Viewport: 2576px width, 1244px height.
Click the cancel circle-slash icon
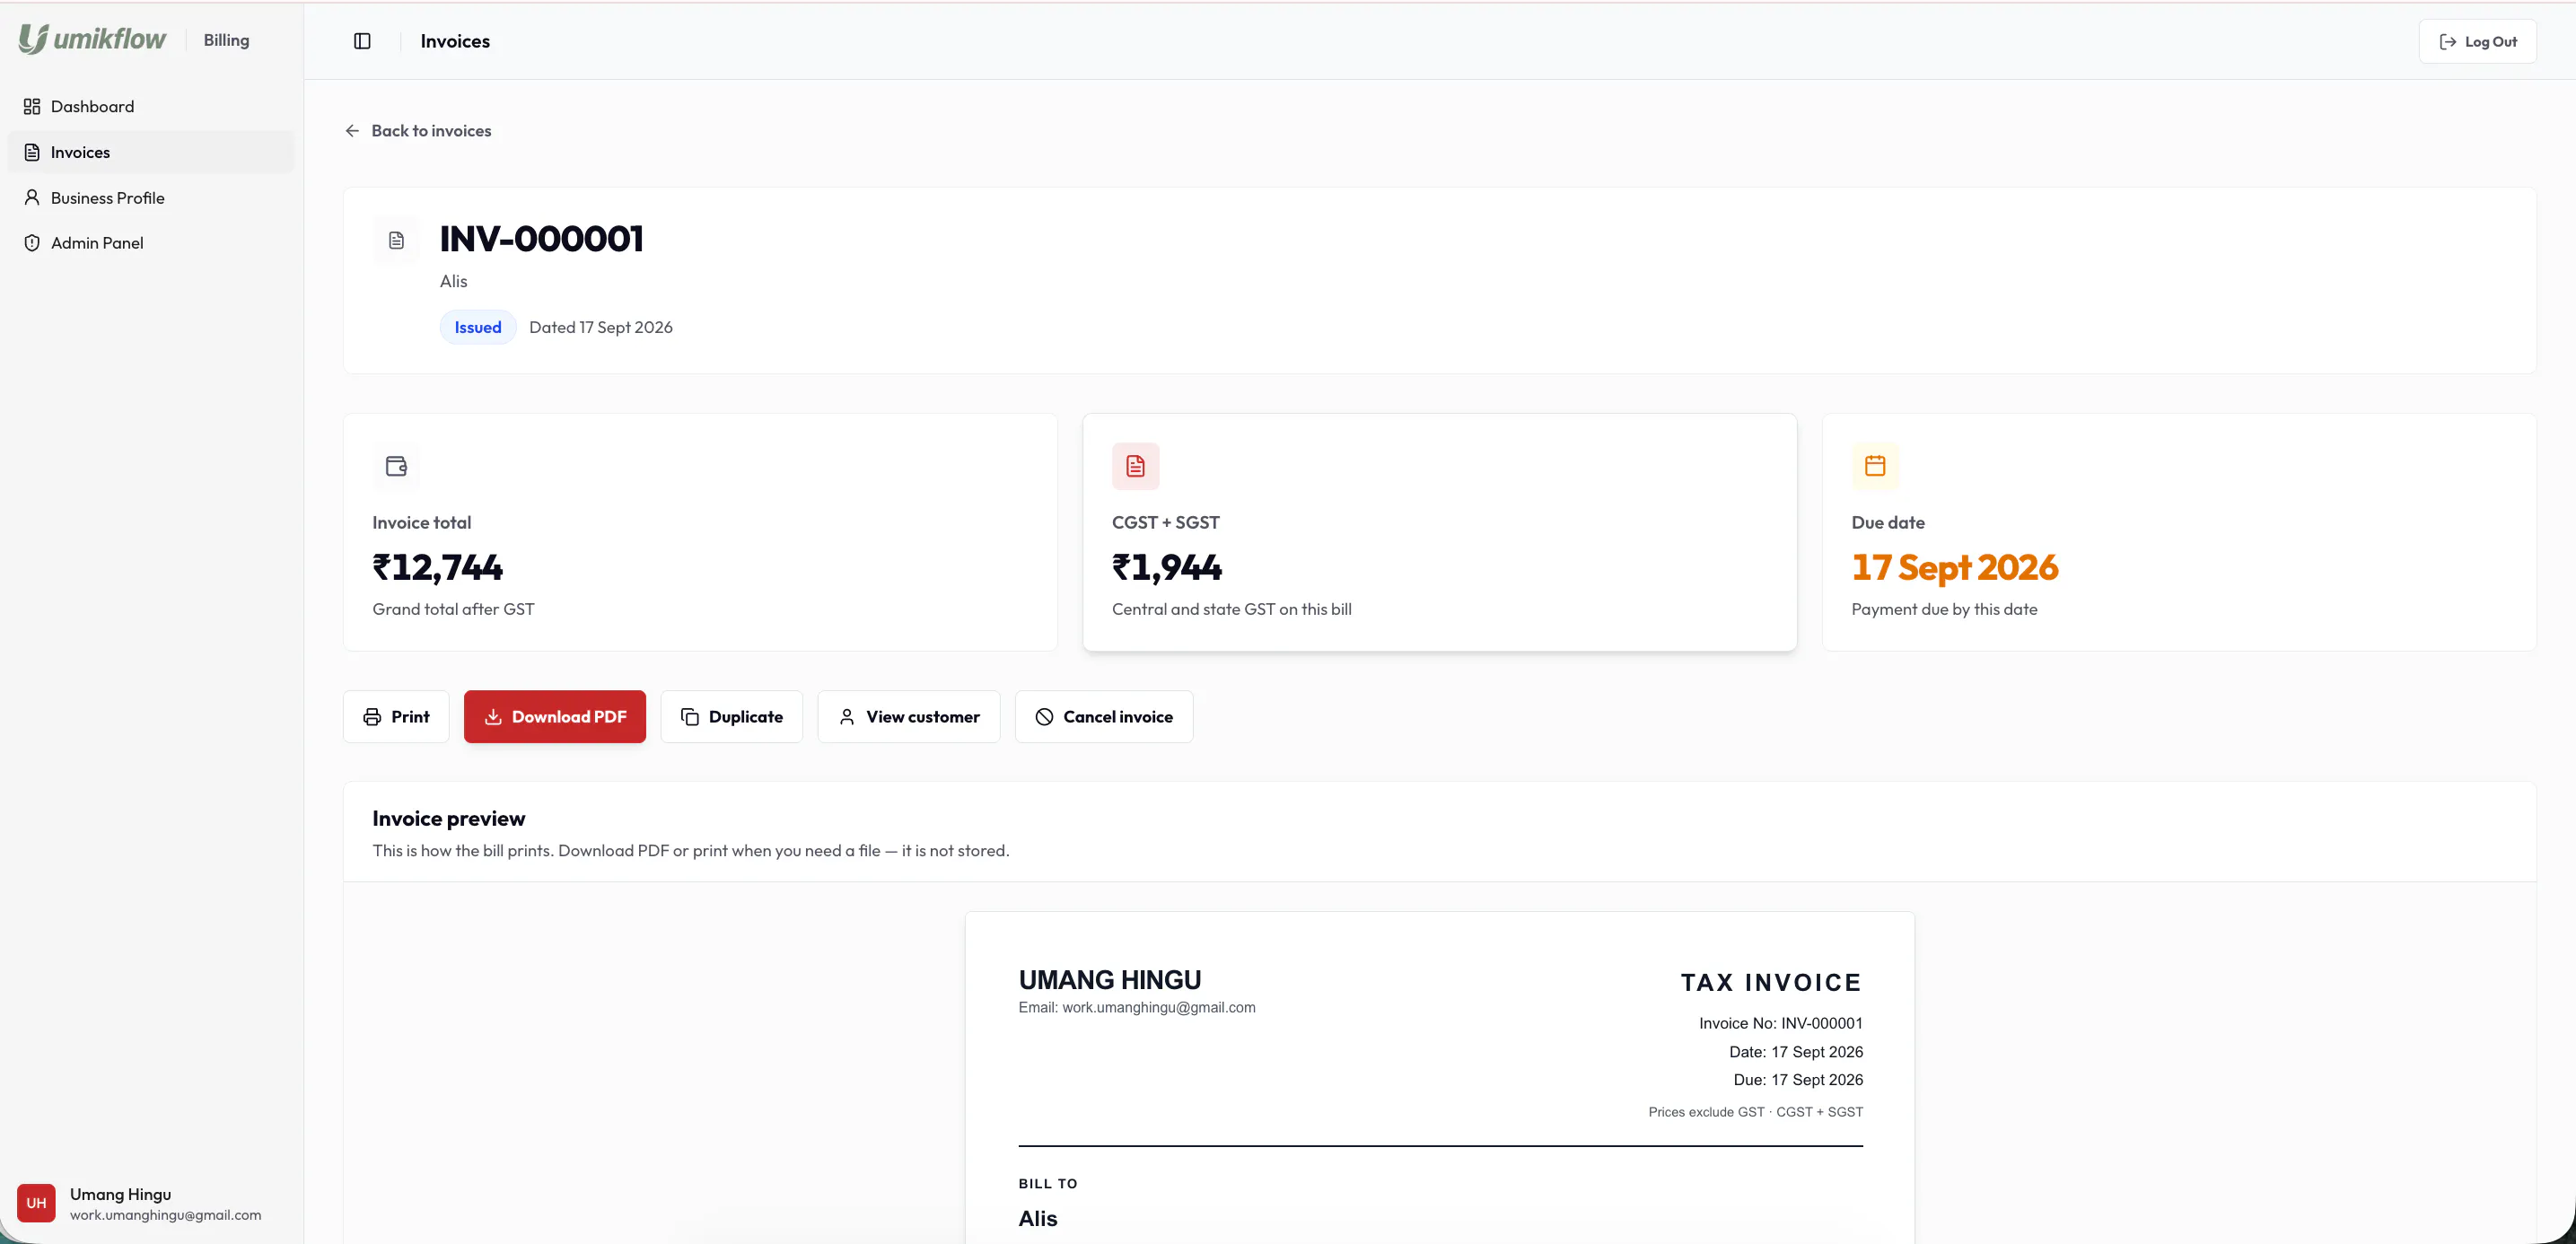pyautogui.click(x=1044, y=717)
